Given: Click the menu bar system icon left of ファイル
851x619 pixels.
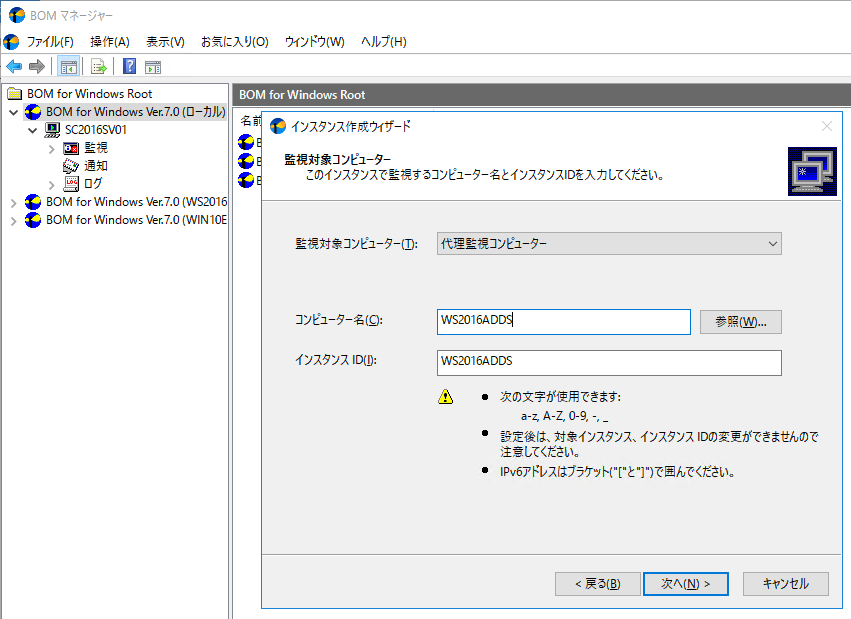Looking at the screenshot, I should (11, 42).
